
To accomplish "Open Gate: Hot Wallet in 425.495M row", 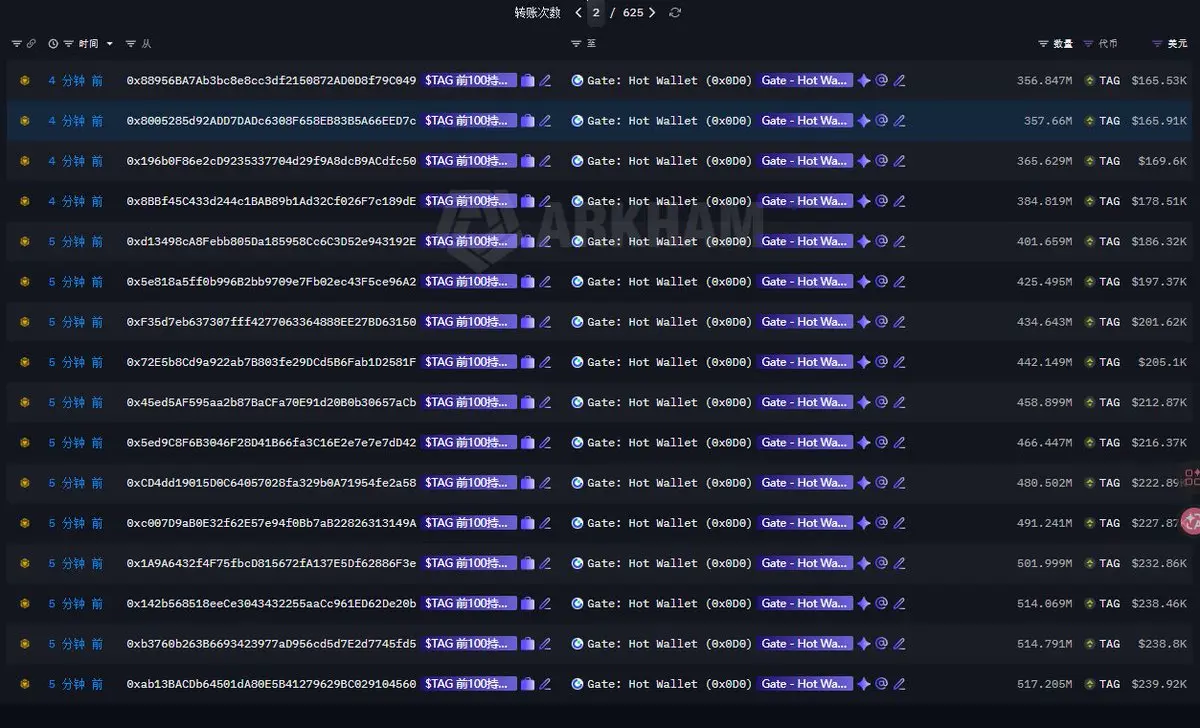I will pos(669,282).
